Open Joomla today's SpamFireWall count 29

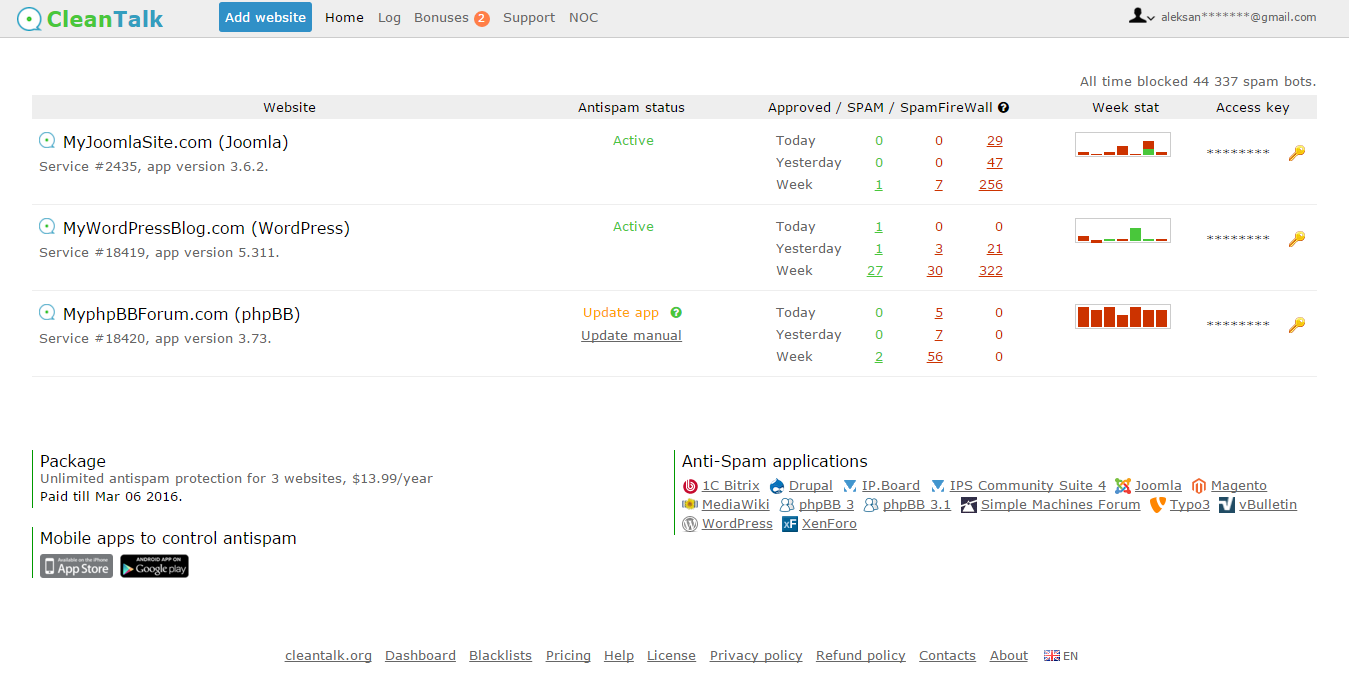994,141
